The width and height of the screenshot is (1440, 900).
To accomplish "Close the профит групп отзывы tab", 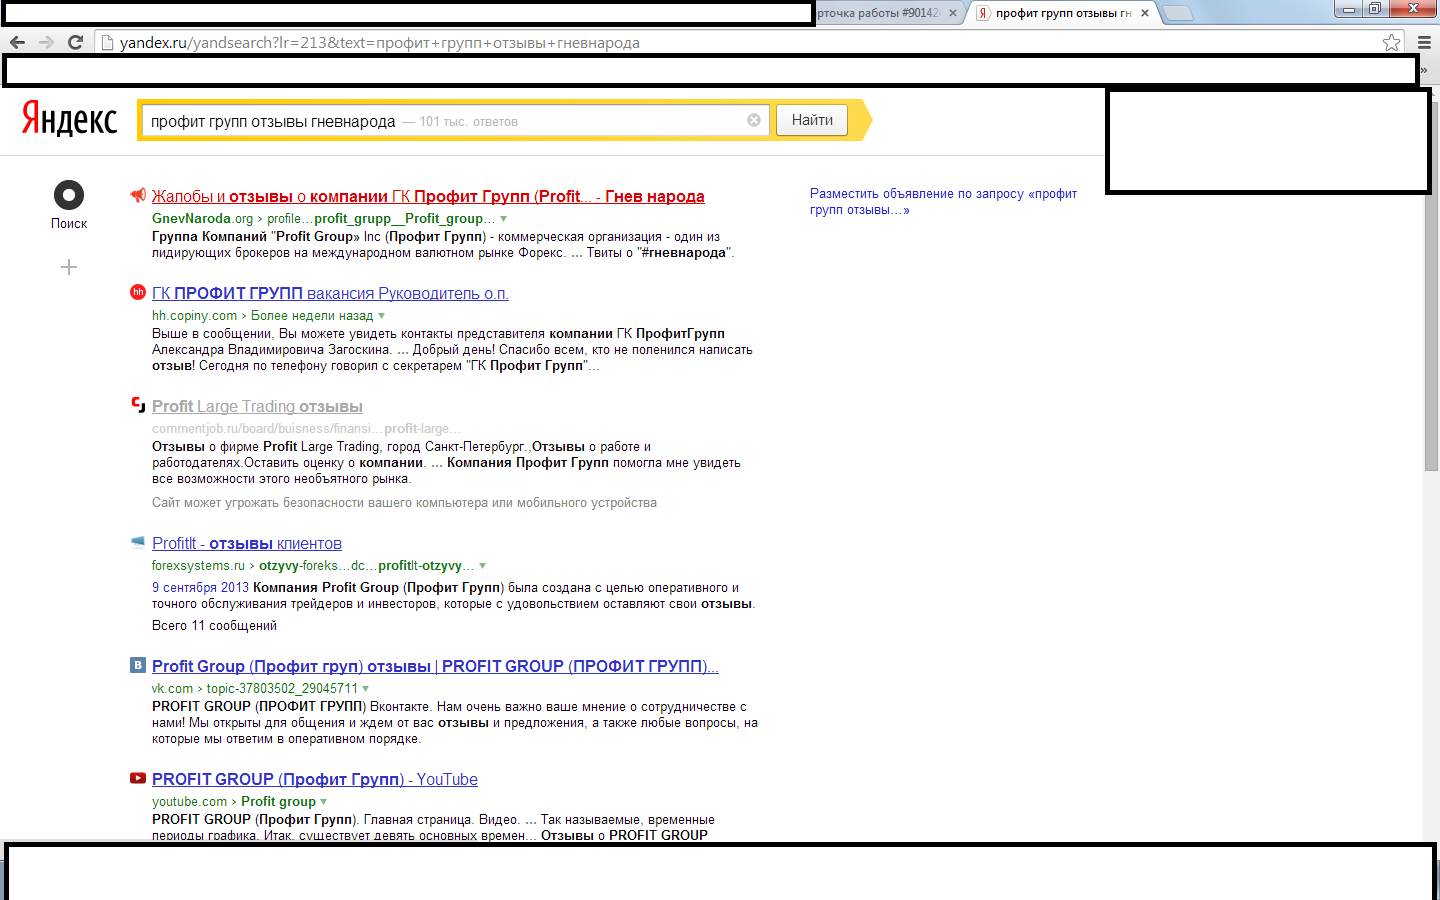I will (x=1143, y=13).
